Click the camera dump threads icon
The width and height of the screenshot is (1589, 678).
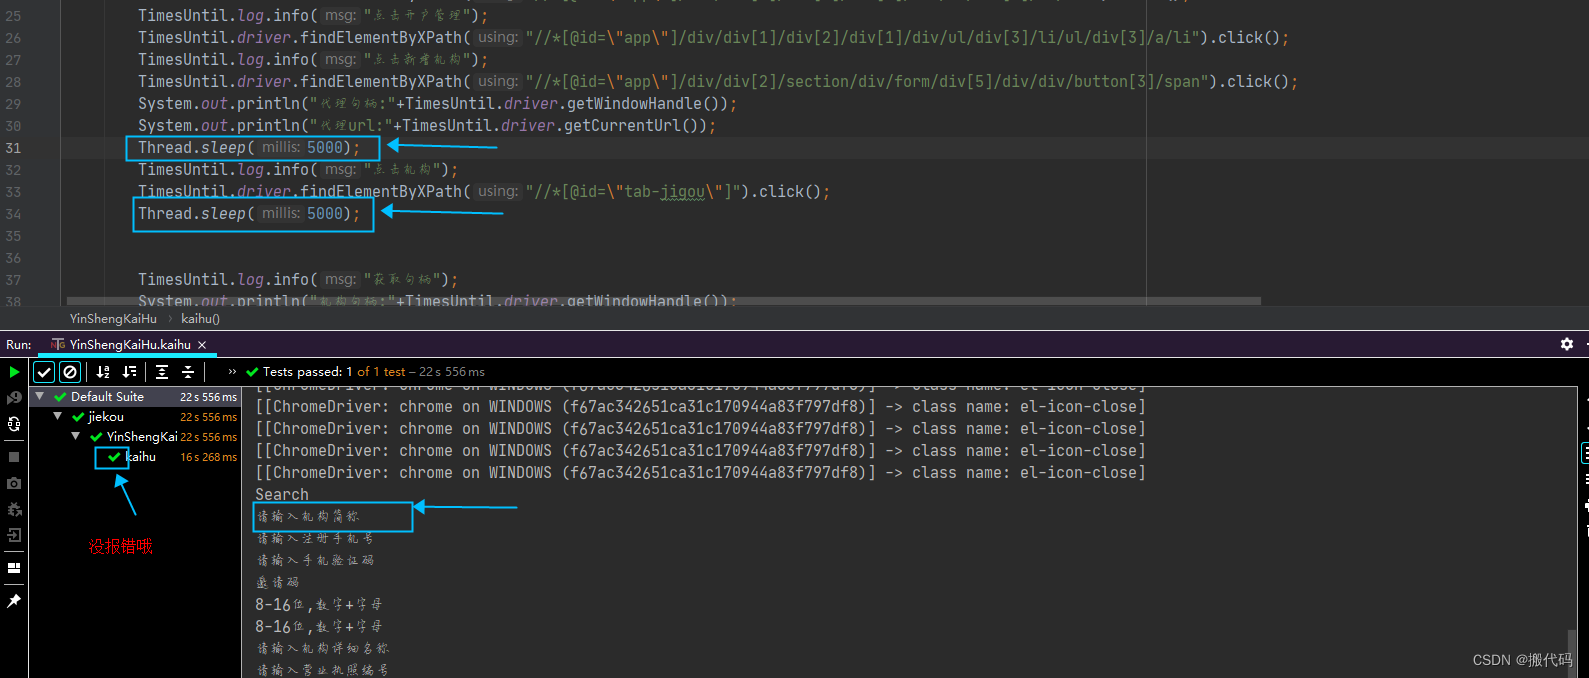point(14,483)
